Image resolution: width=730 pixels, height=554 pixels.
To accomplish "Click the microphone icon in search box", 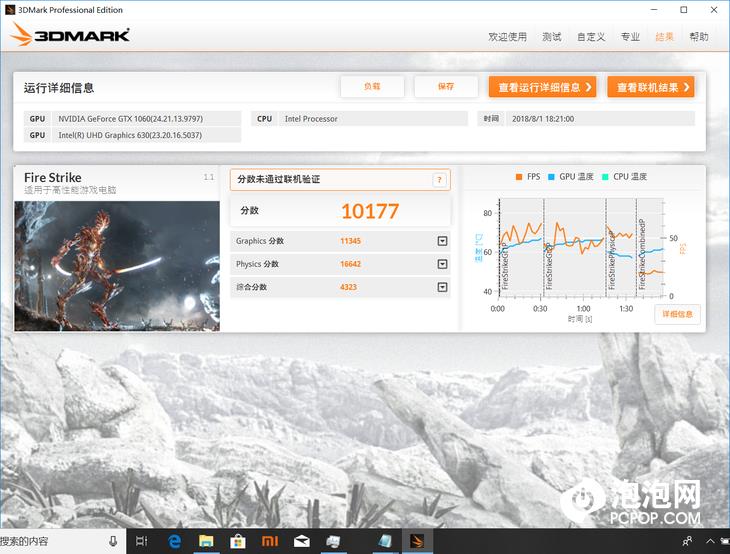I will [111, 541].
